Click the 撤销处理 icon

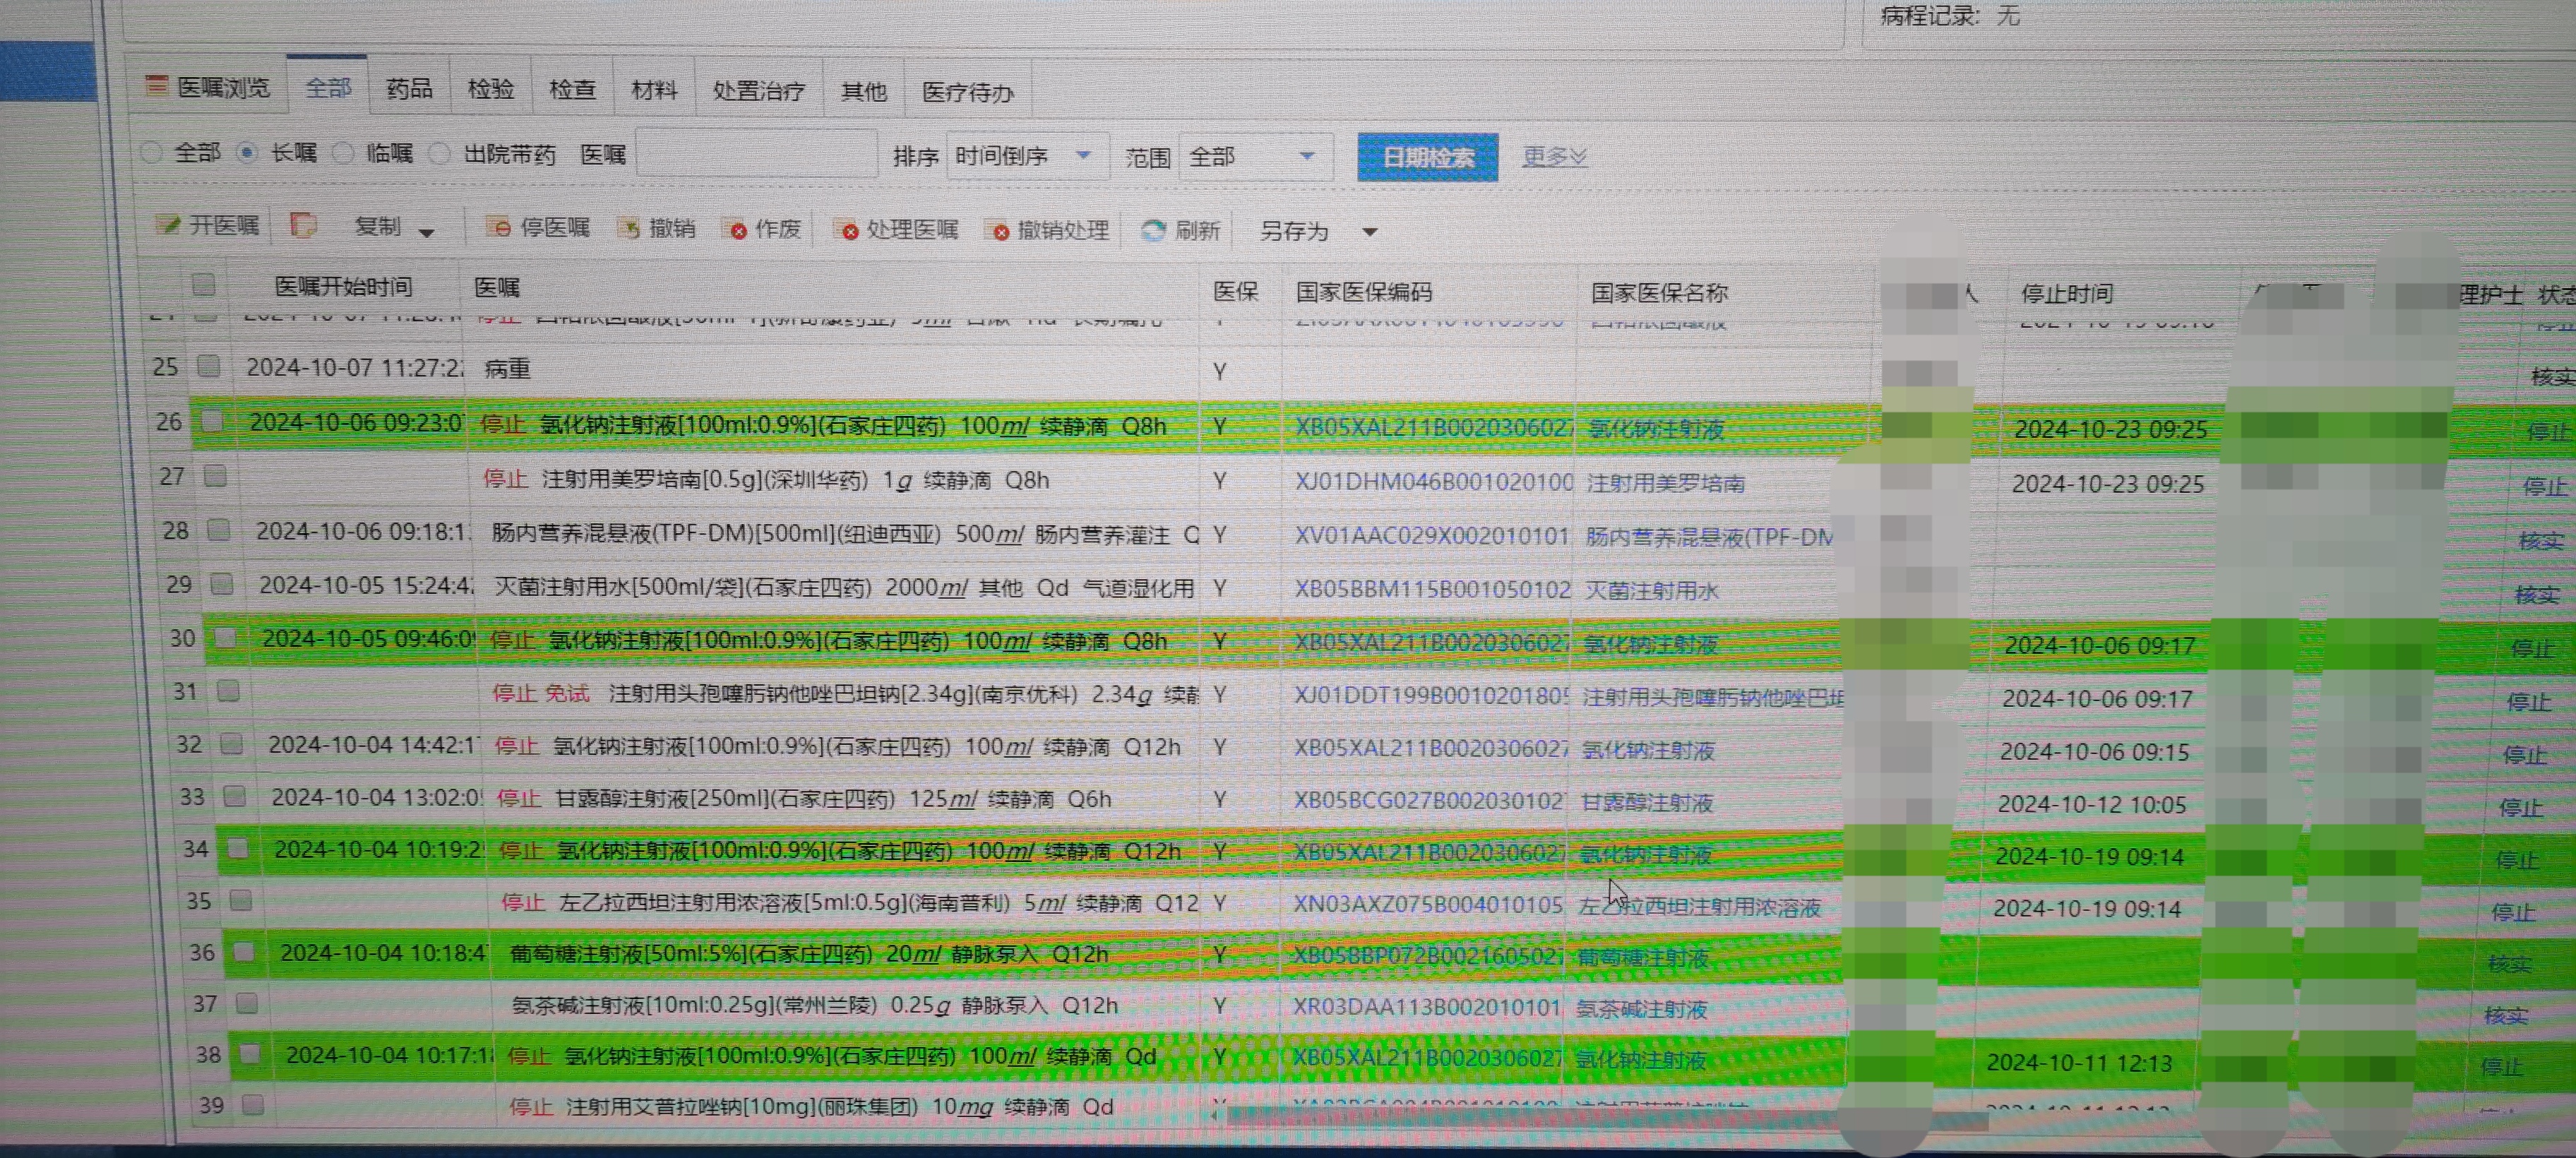click(998, 231)
